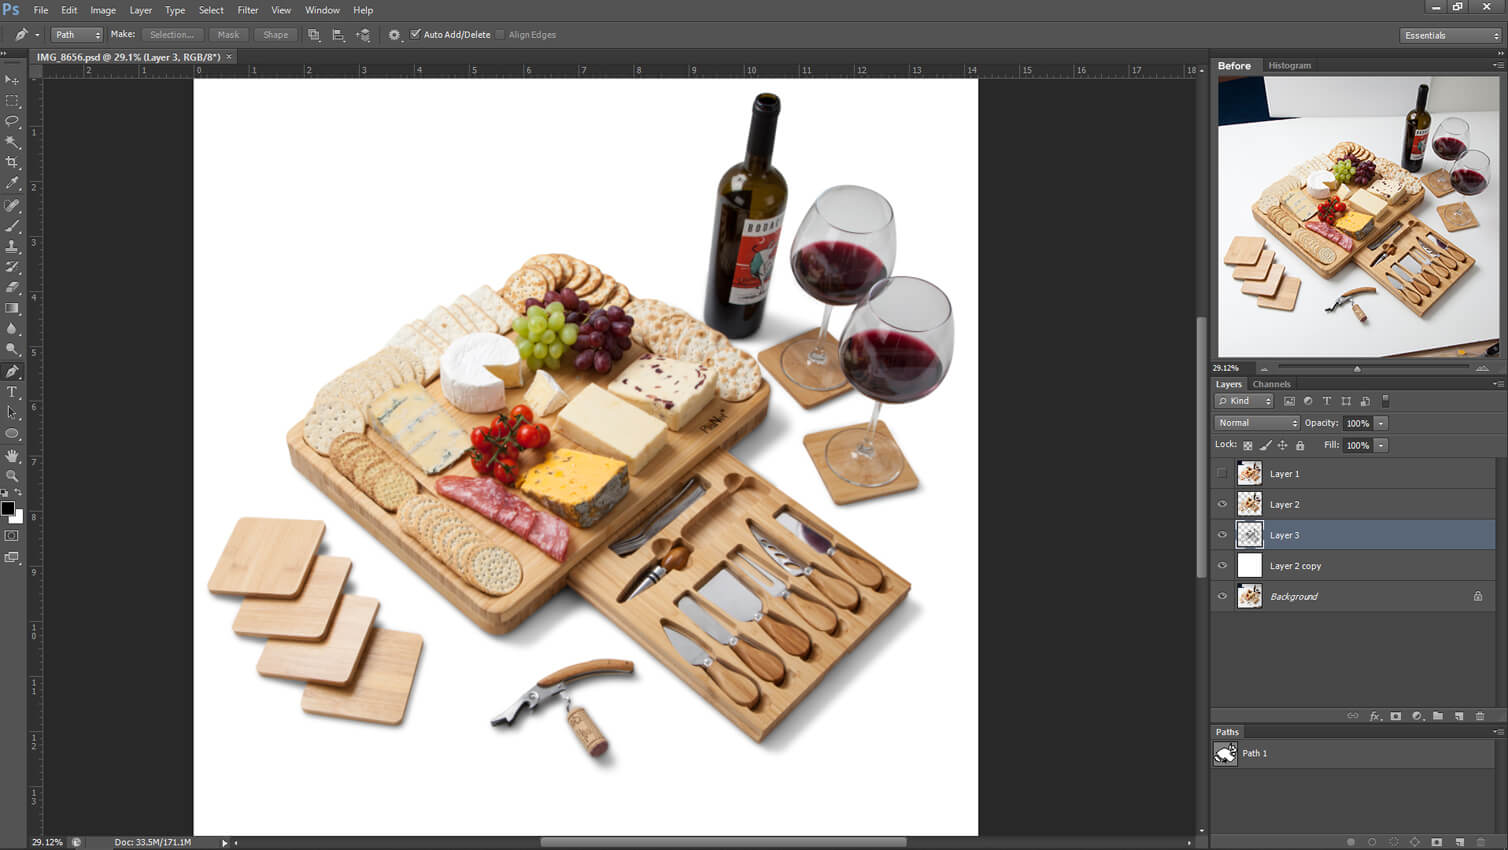1508x850 pixels.
Task: Open the Image menu
Action: coord(103,10)
